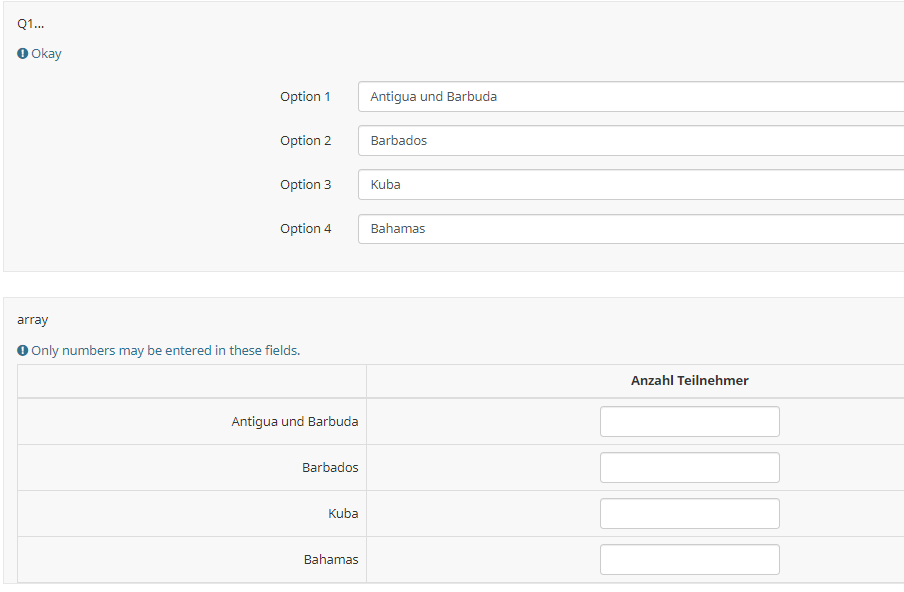Click the "Option 1" label
The image size is (904, 592).
point(305,97)
